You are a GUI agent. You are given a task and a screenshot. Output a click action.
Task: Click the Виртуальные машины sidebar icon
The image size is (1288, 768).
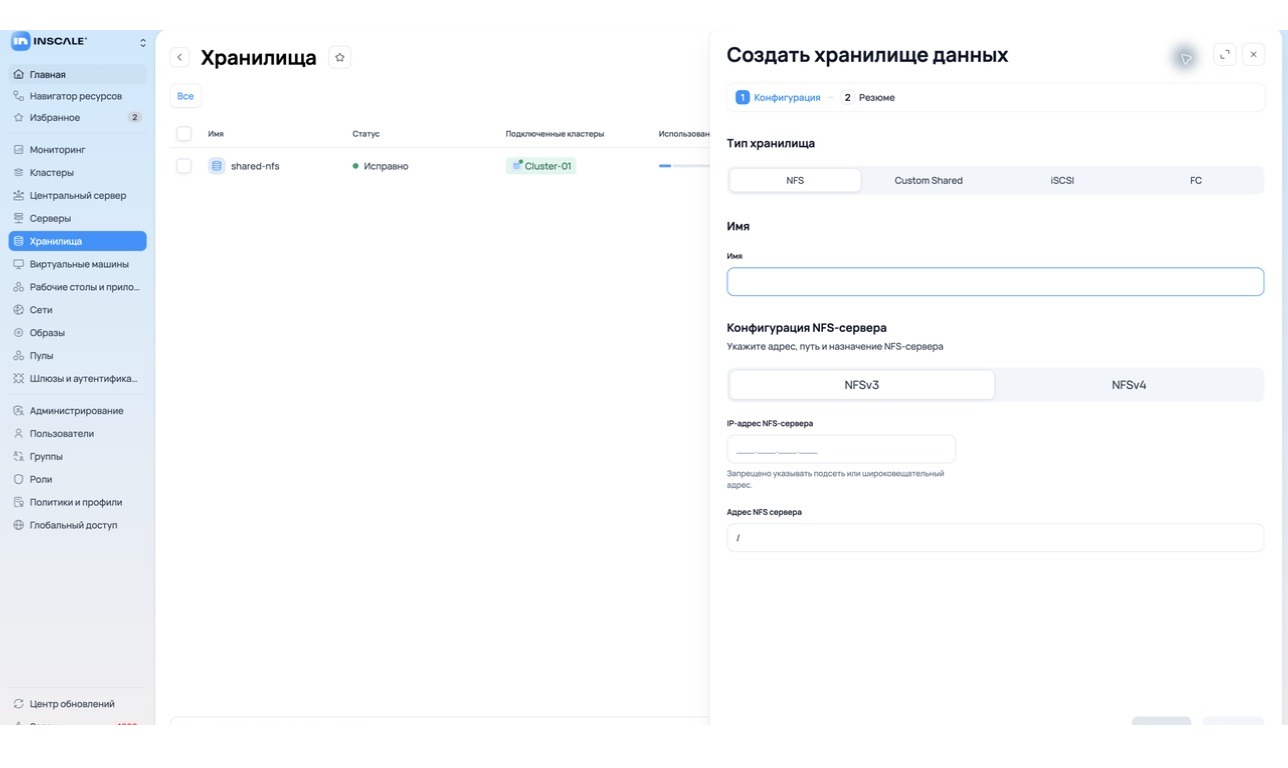(x=18, y=264)
